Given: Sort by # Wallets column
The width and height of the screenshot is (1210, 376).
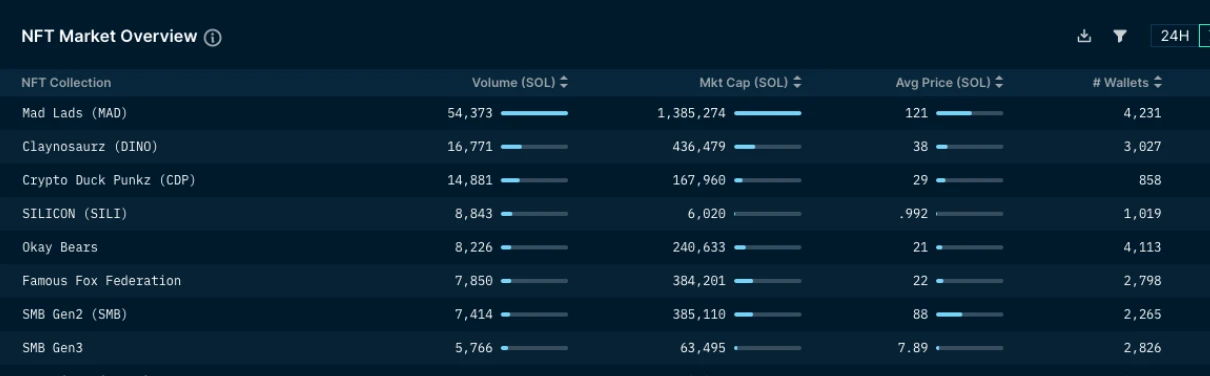Looking at the screenshot, I should click(1127, 83).
